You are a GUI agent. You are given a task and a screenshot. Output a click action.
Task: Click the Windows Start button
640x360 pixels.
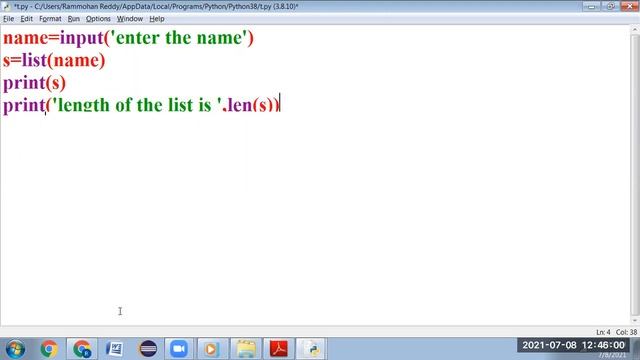15,349
